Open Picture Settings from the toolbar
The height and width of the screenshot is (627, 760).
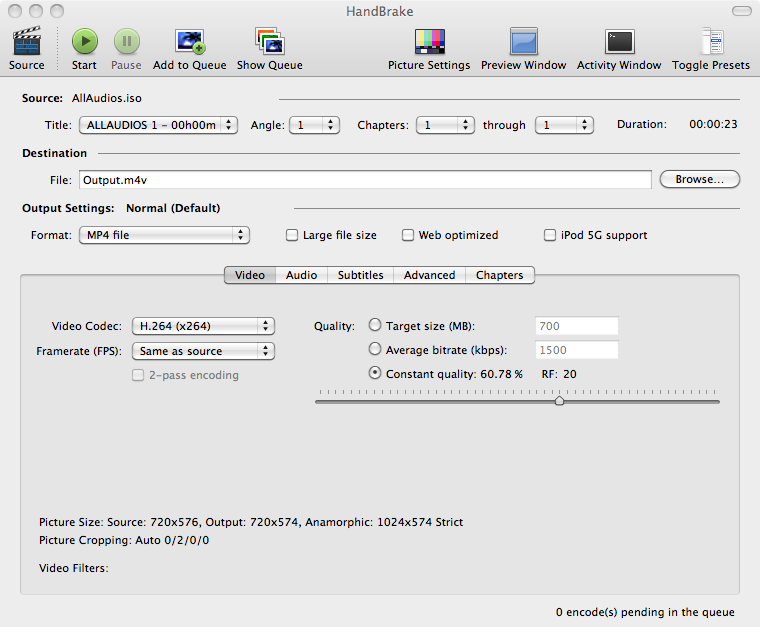pos(429,42)
